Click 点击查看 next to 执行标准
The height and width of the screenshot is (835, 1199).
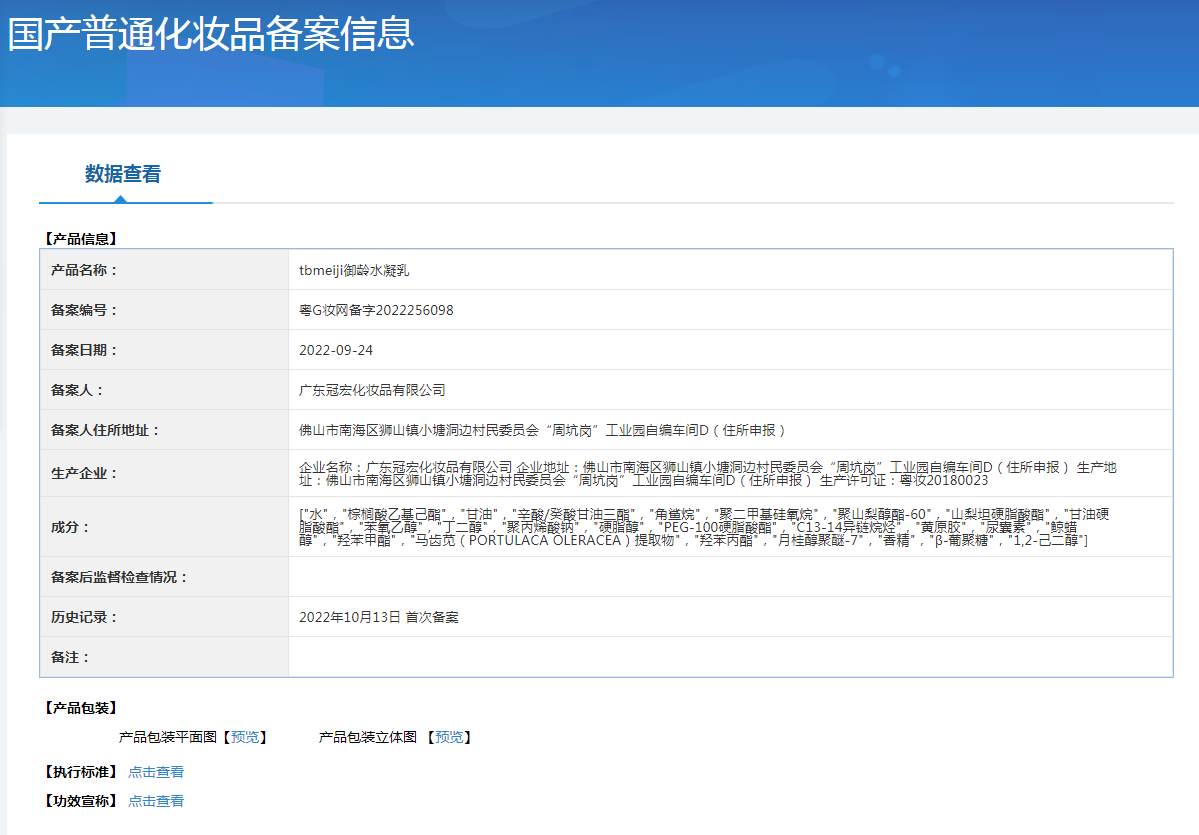click(156, 772)
